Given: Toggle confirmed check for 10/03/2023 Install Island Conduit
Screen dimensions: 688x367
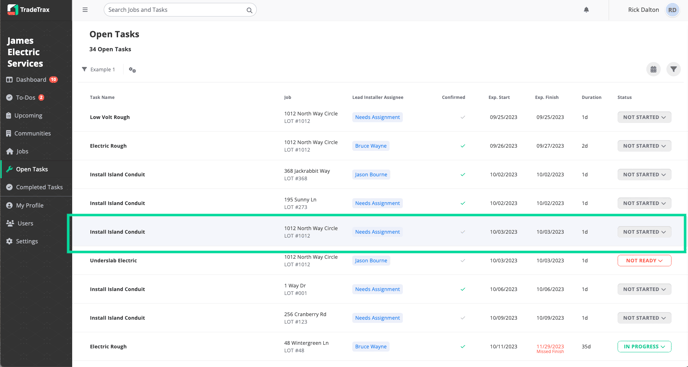Looking at the screenshot, I should coord(462,232).
